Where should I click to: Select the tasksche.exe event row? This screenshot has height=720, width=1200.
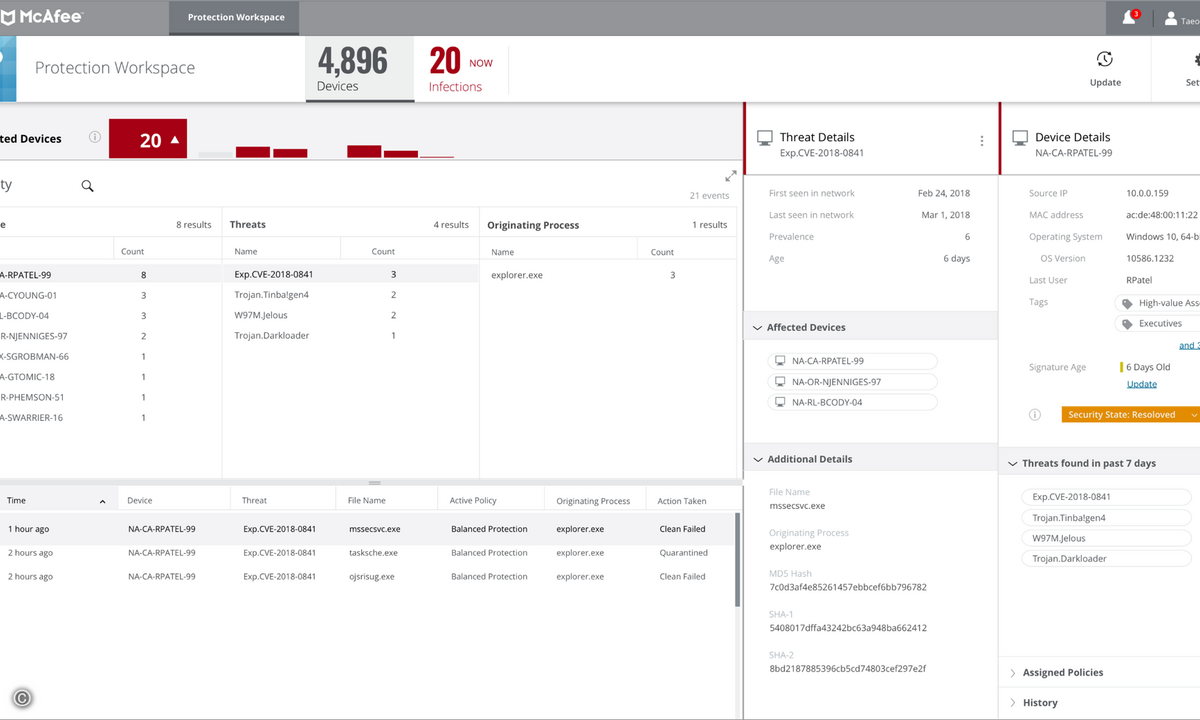click(x=367, y=553)
